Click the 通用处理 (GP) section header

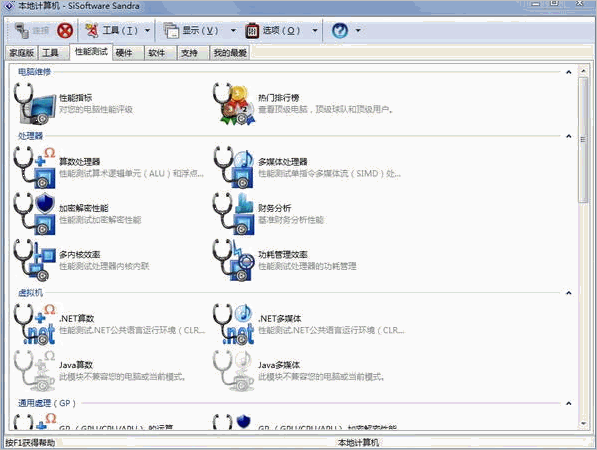pos(47,403)
